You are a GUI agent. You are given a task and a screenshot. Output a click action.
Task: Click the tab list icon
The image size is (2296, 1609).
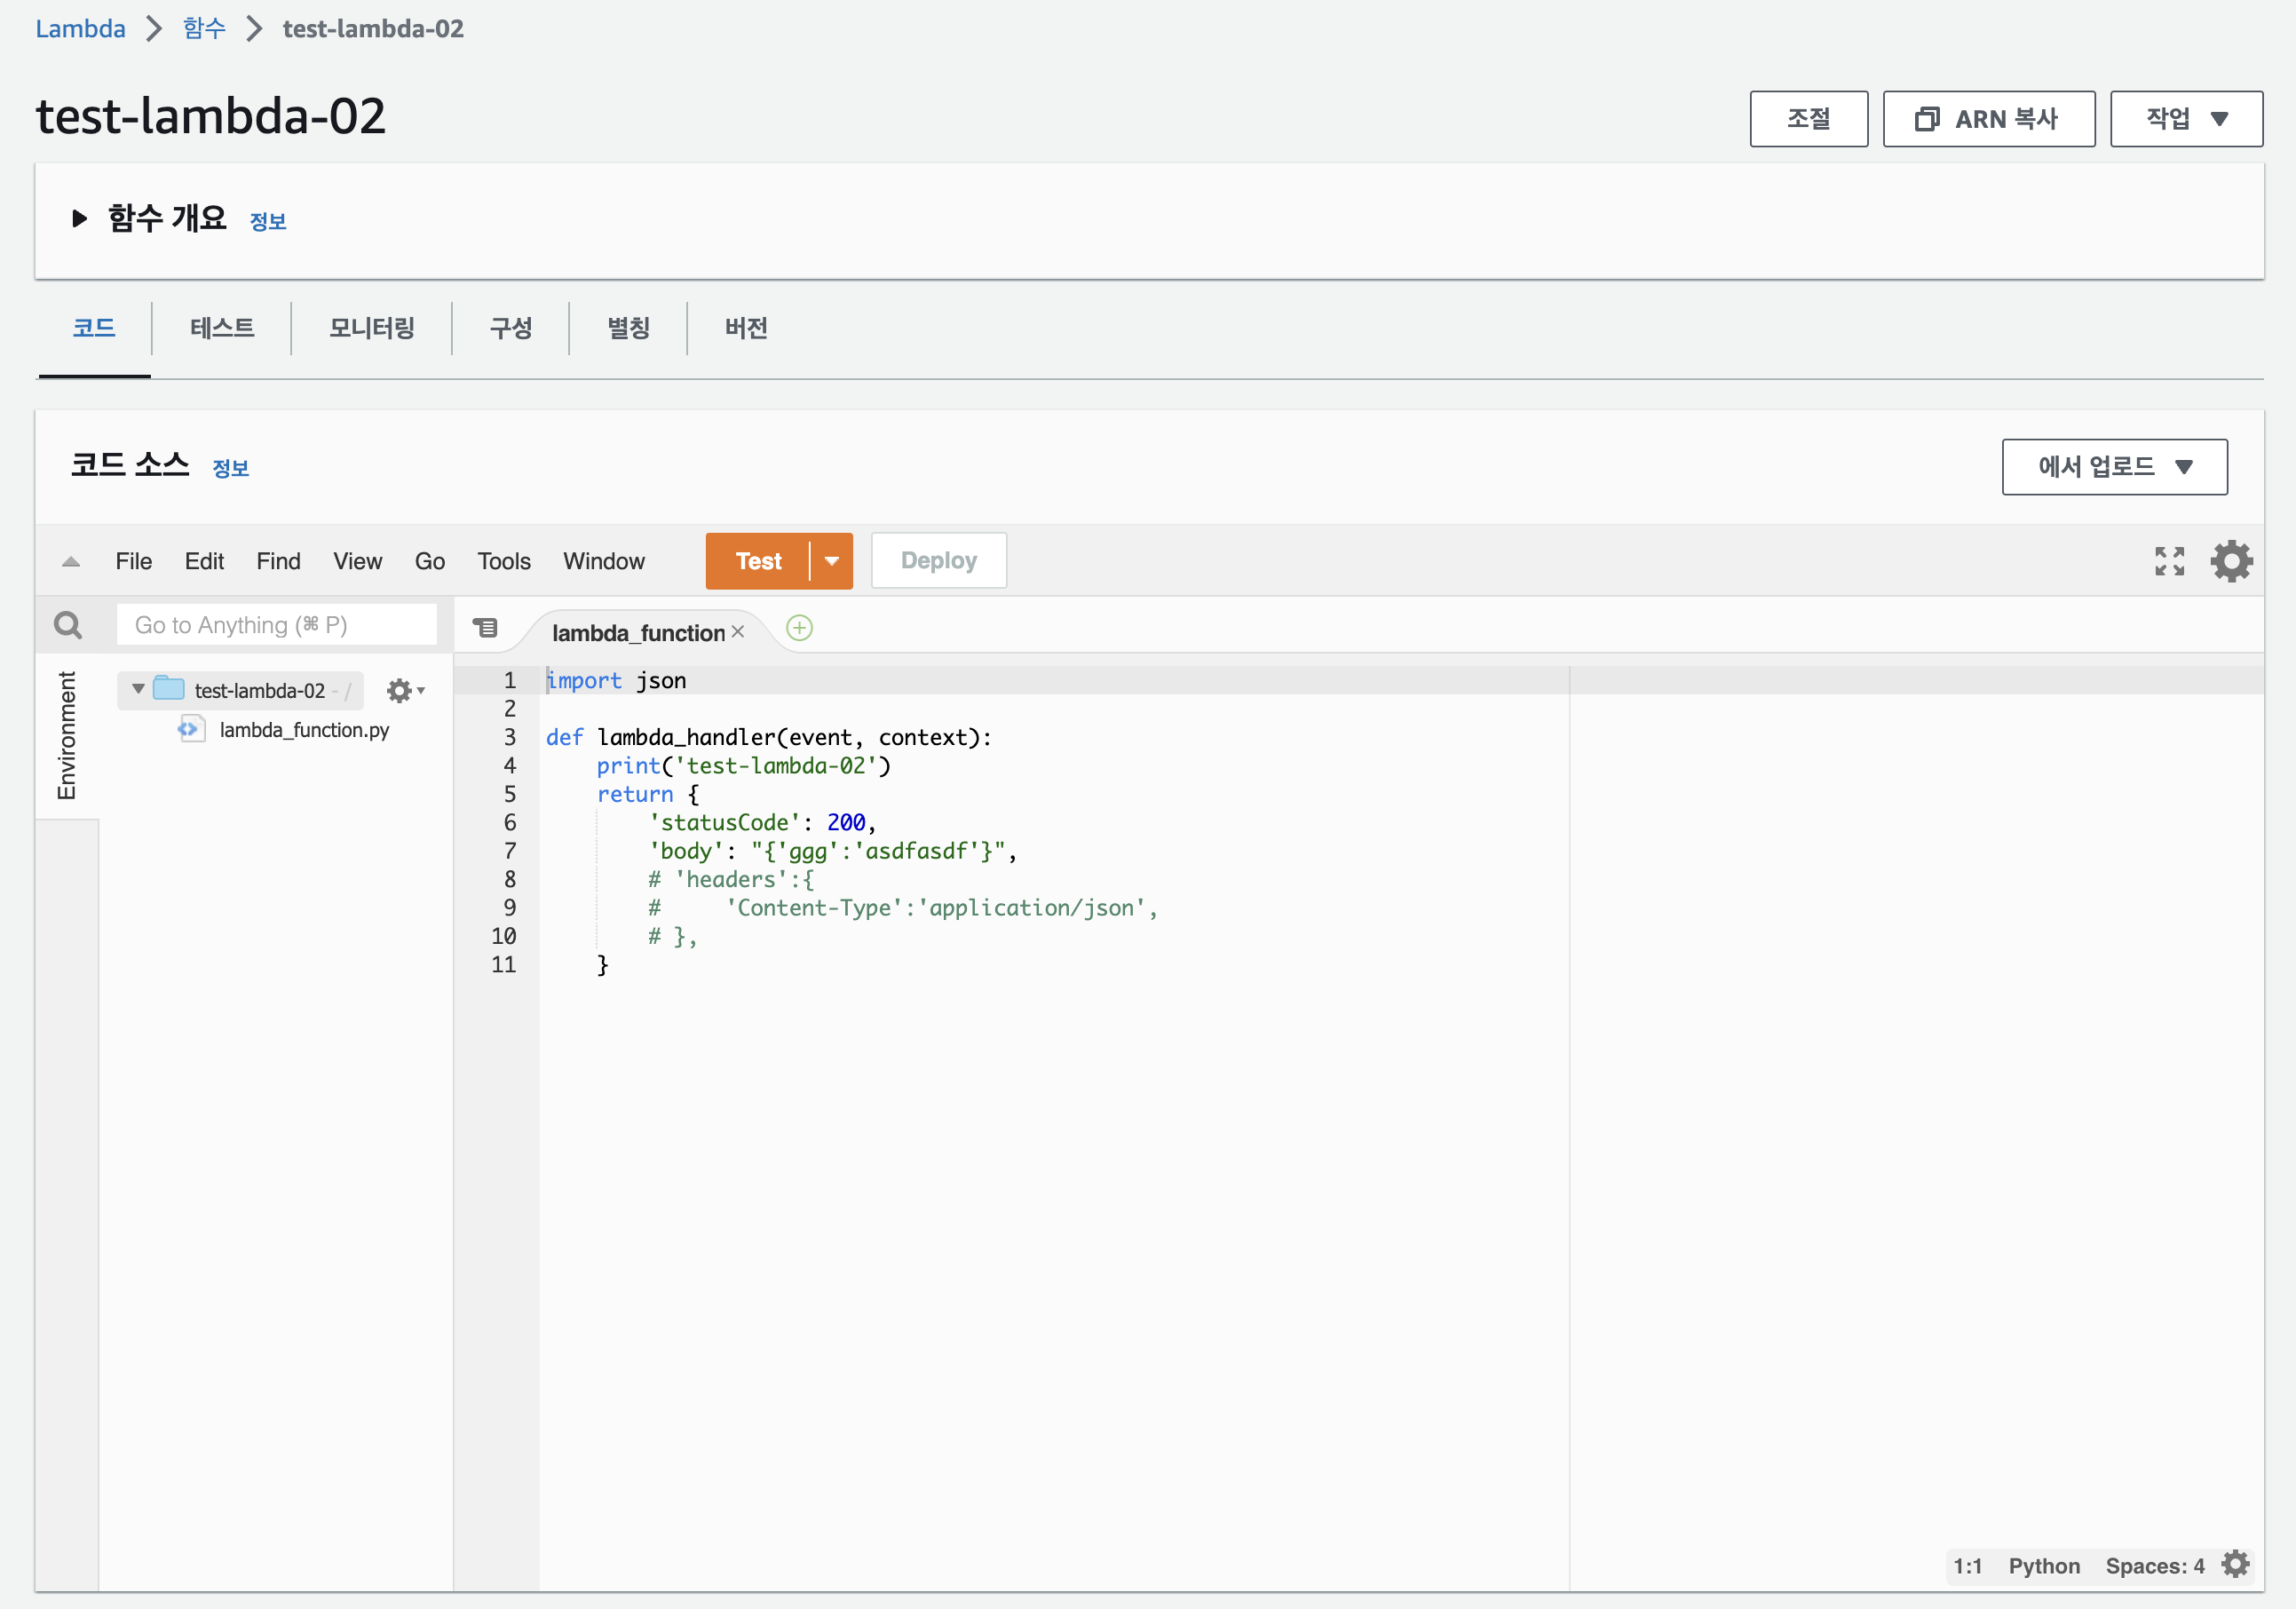[485, 628]
